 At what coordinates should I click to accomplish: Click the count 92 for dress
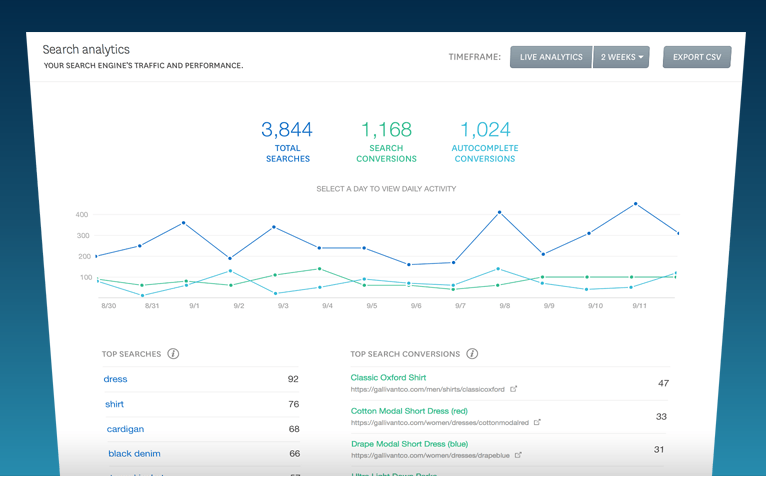(x=293, y=379)
